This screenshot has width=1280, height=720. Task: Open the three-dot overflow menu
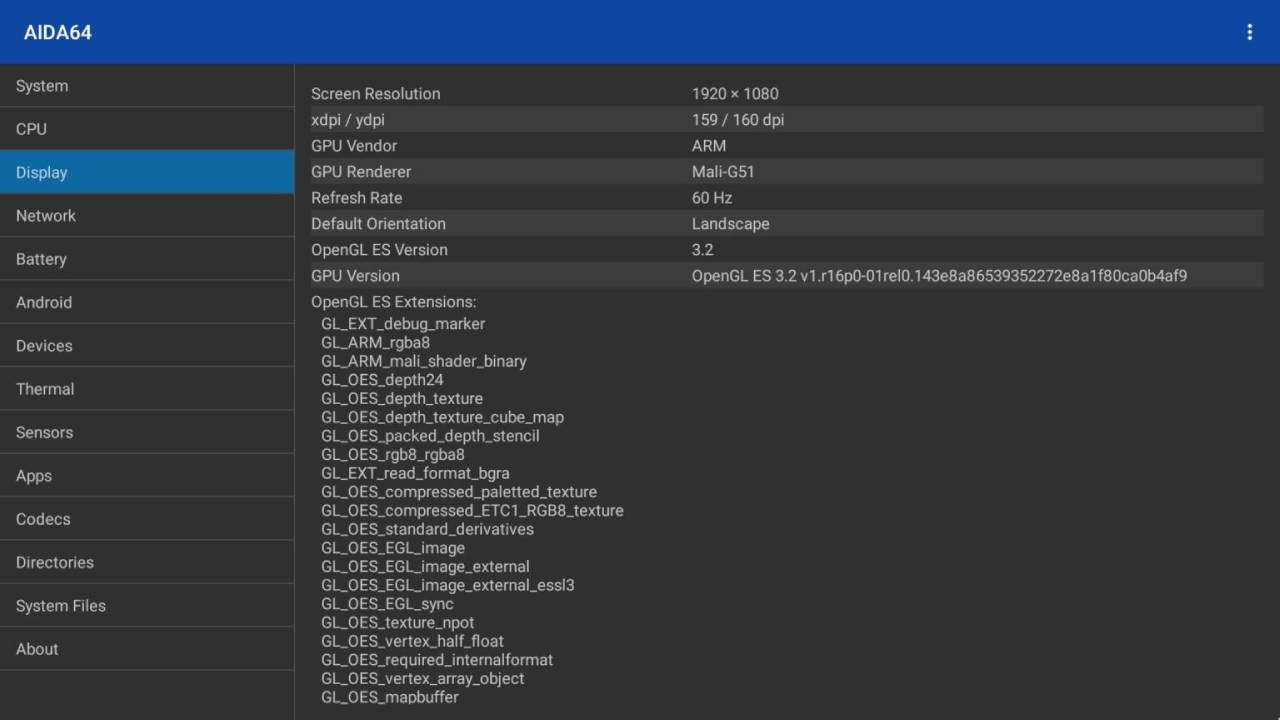point(1249,32)
